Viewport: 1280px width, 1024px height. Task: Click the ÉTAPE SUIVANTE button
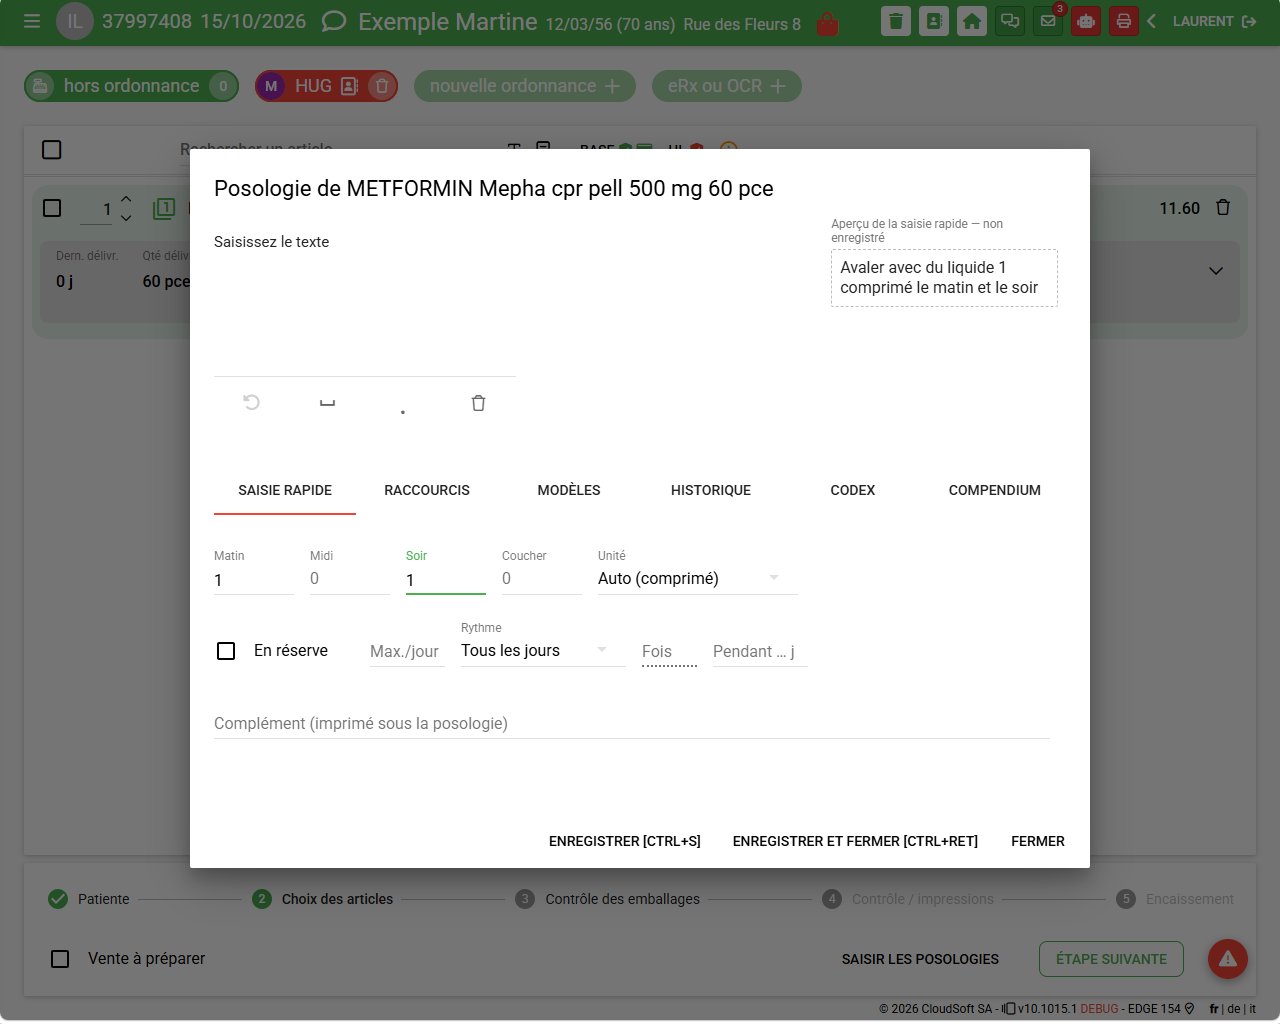[x=1112, y=959]
